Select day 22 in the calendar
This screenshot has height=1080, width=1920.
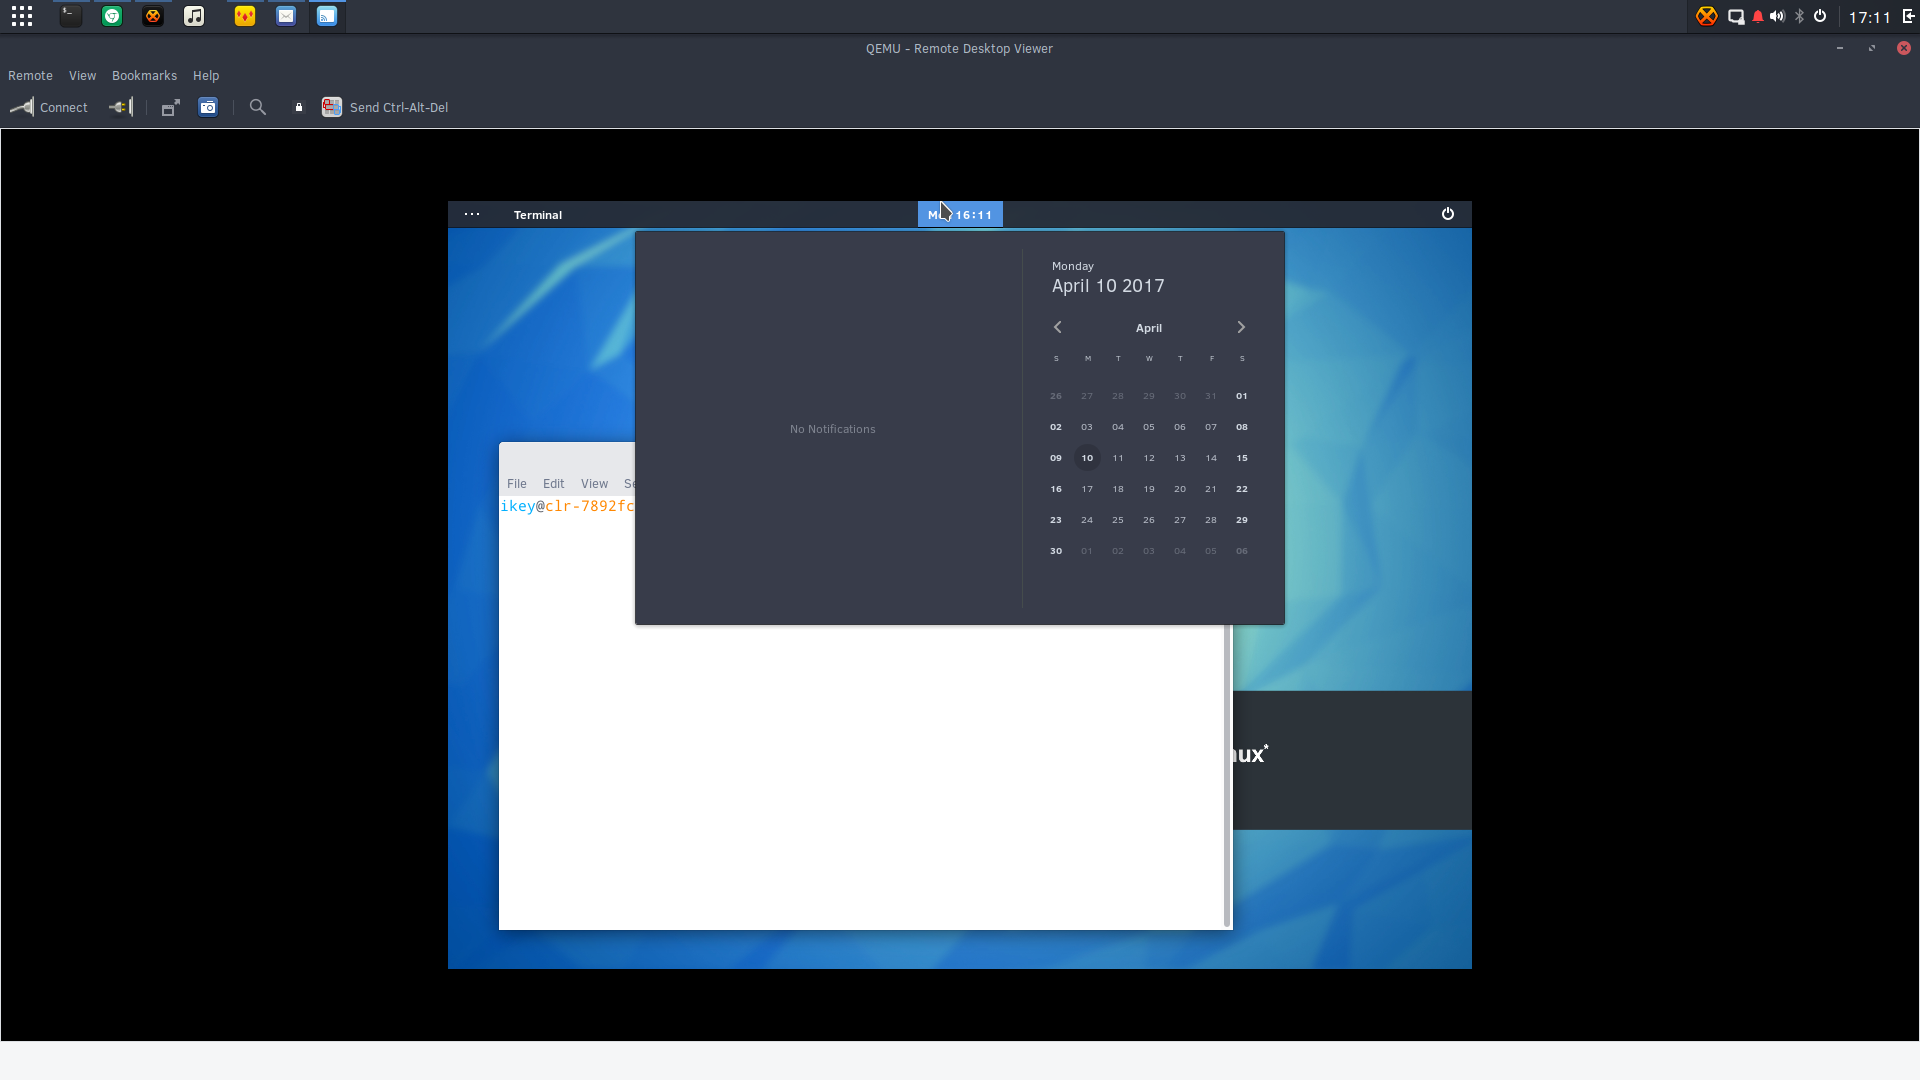pyautogui.click(x=1242, y=489)
